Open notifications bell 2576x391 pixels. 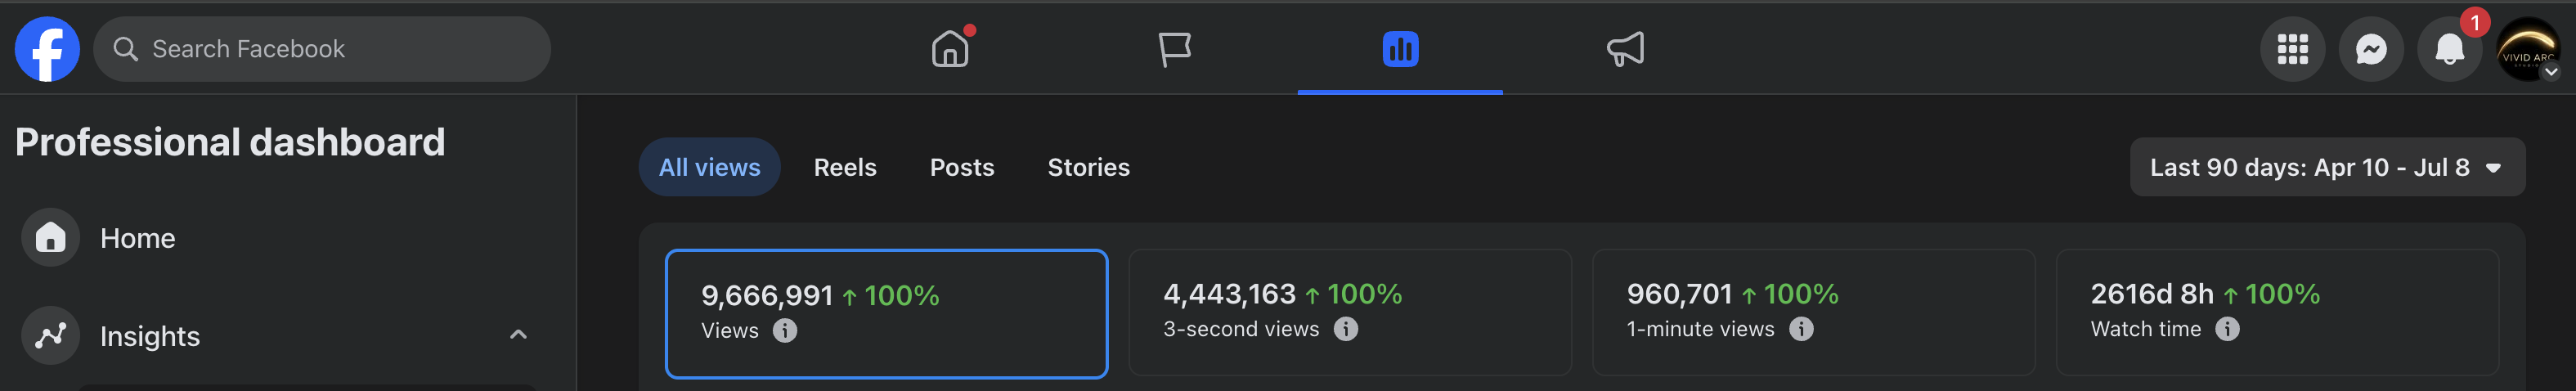tap(2449, 49)
